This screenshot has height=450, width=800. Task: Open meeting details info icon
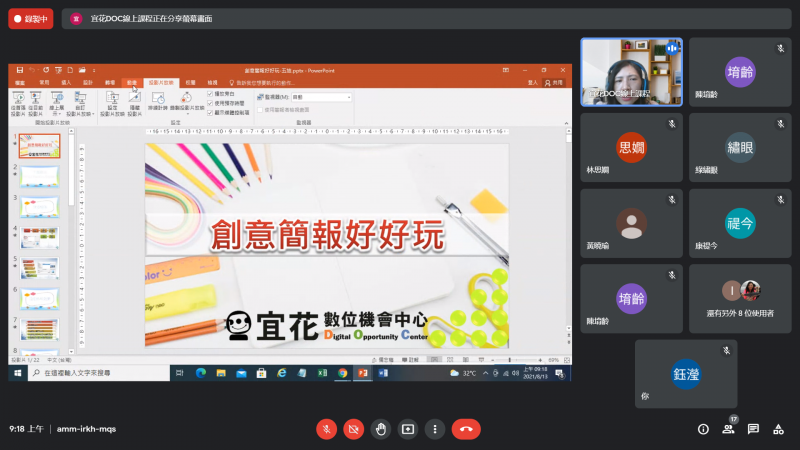[703, 429]
